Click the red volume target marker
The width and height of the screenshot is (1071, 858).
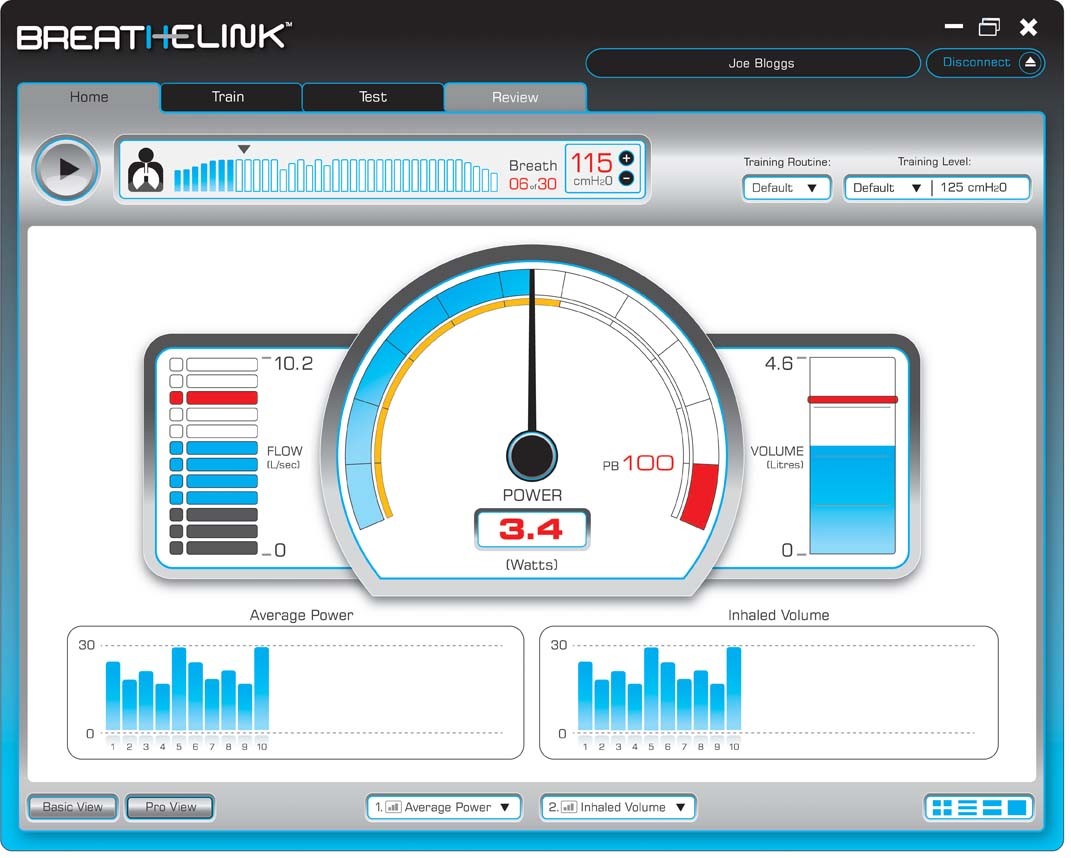(852, 400)
